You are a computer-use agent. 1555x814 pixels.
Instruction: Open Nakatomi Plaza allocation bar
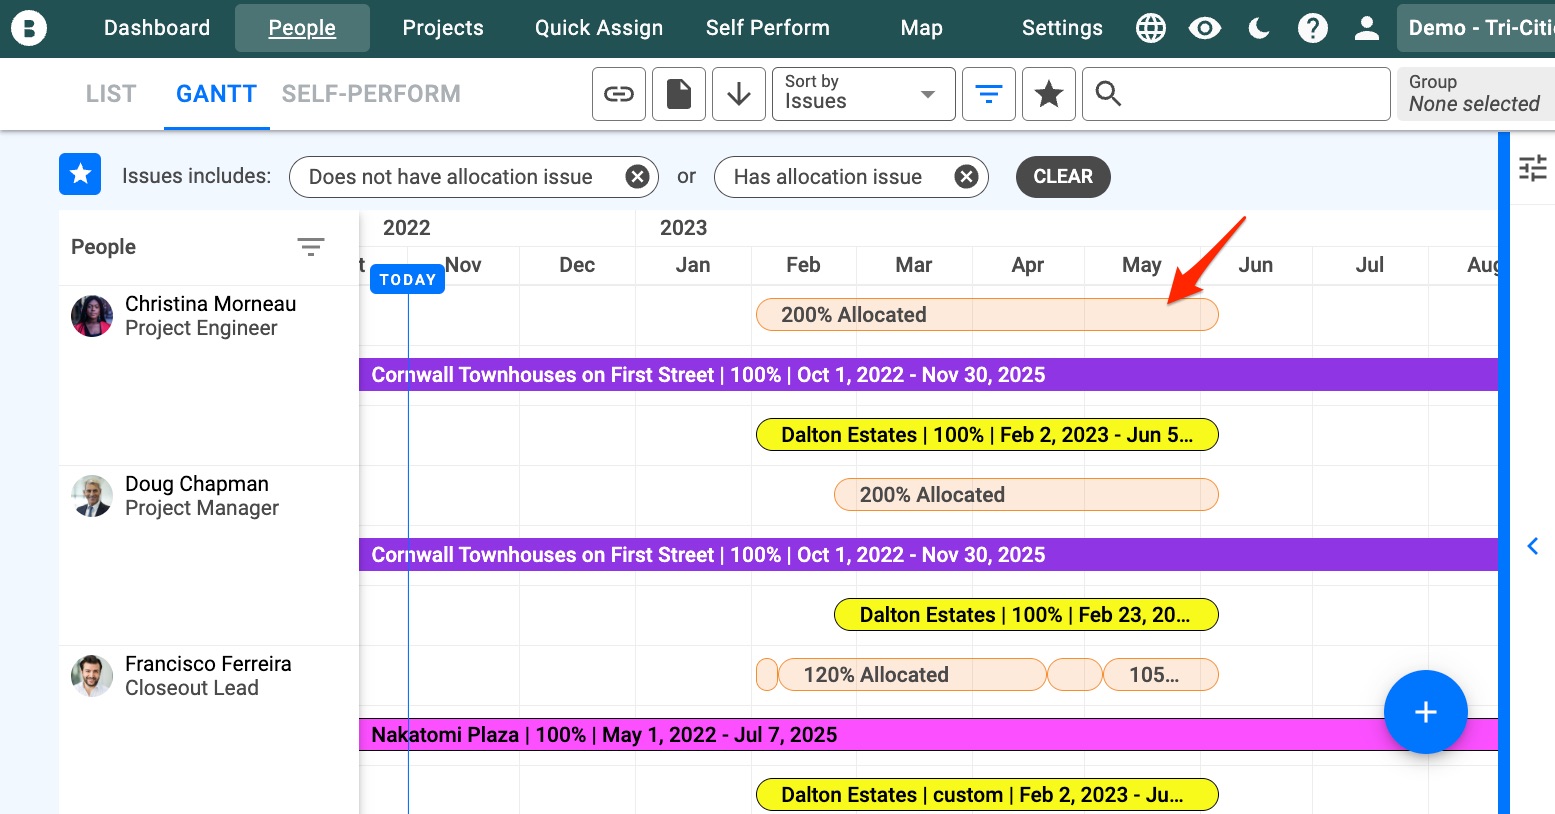(x=928, y=735)
